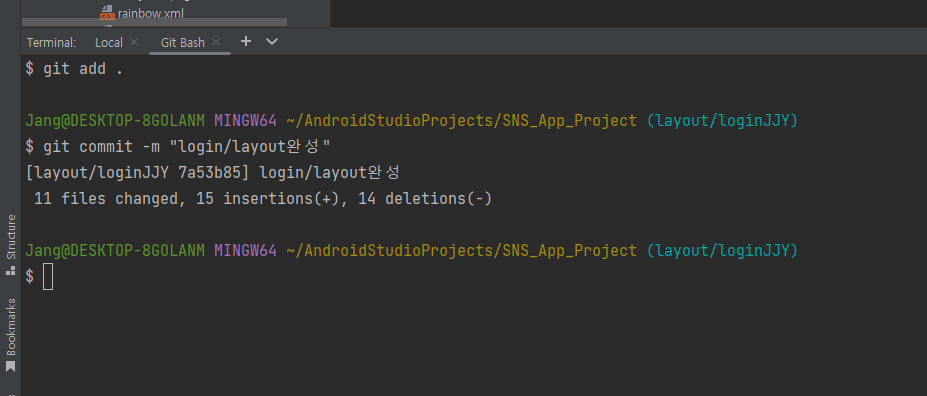
Task: Open the terminal options dropdown chevron
Action: click(272, 41)
